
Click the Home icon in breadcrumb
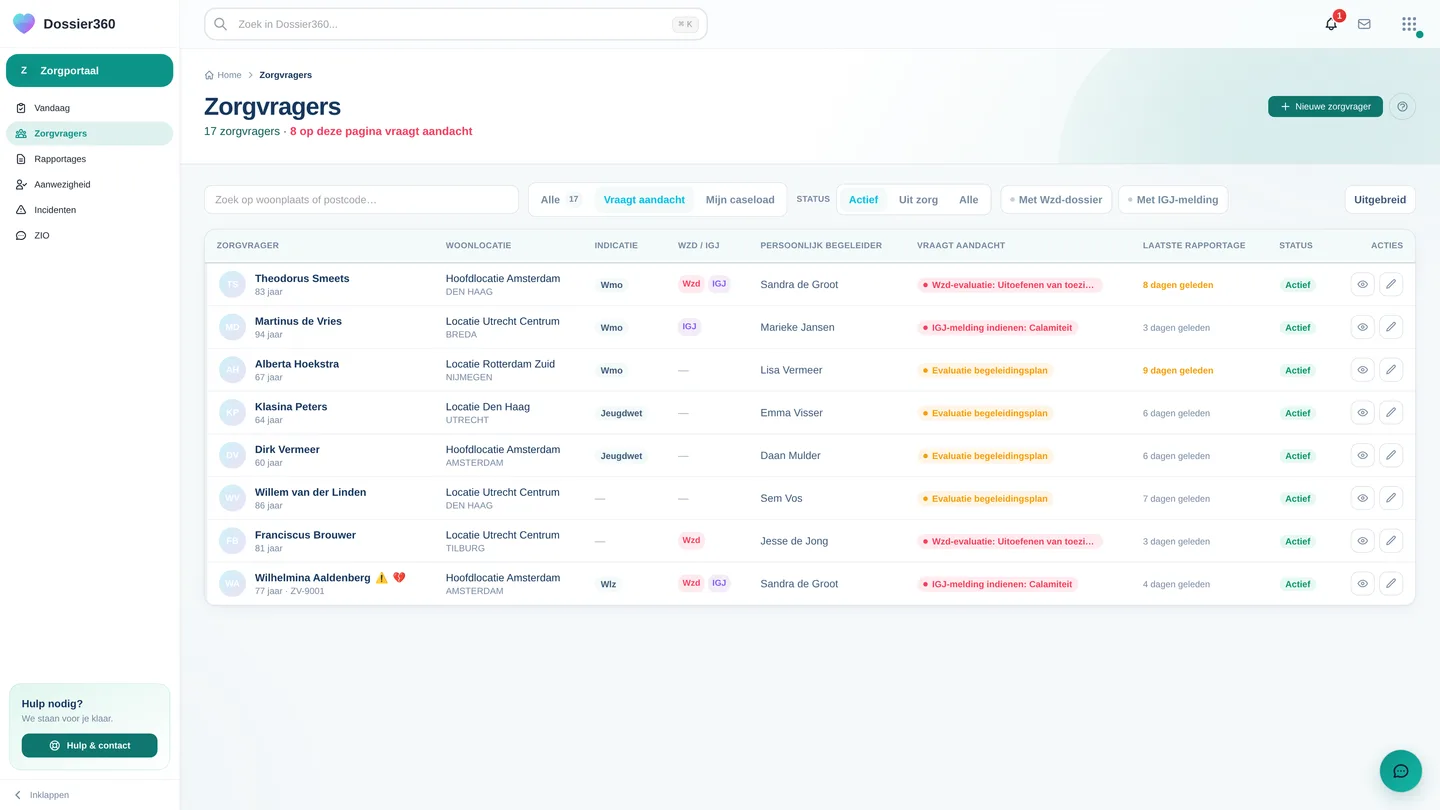pyautogui.click(x=209, y=75)
